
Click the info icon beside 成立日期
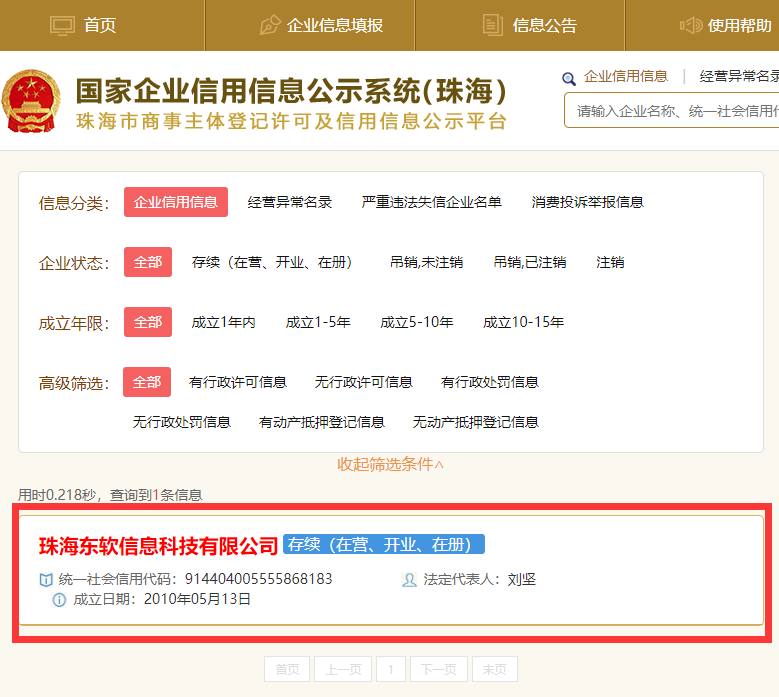(x=59, y=600)
